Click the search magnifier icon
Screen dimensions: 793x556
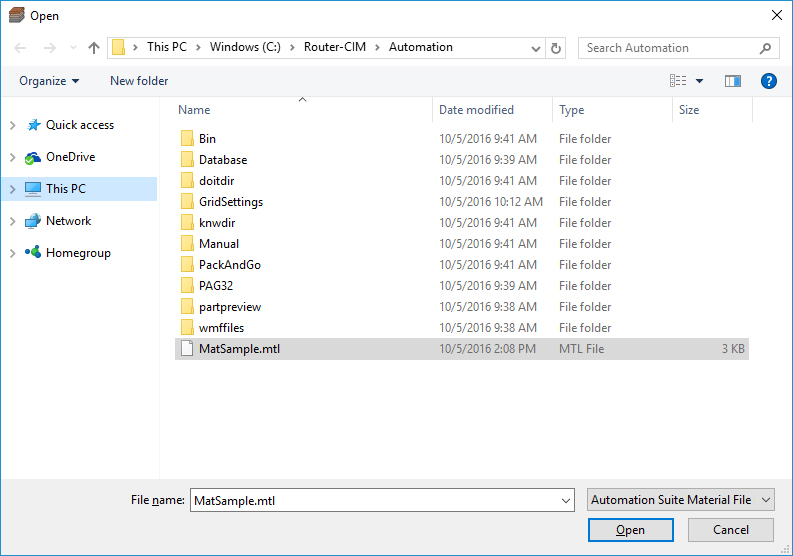pos(765,48)
